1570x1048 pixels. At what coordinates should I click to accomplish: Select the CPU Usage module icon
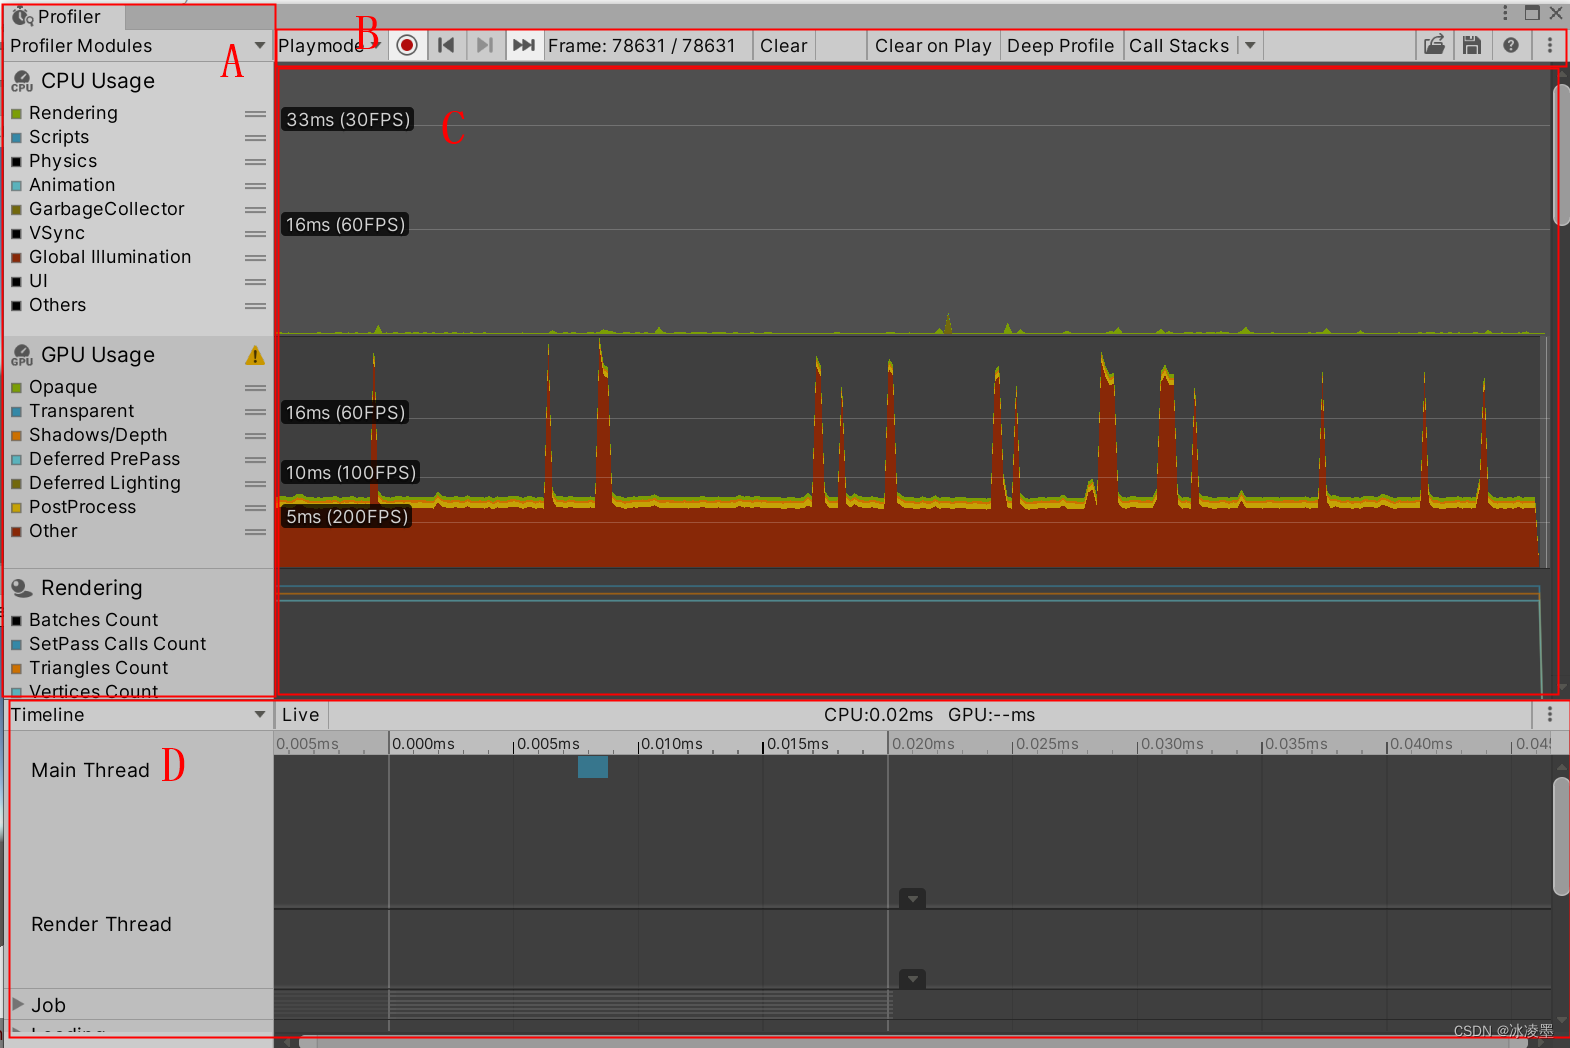point(22,81)
